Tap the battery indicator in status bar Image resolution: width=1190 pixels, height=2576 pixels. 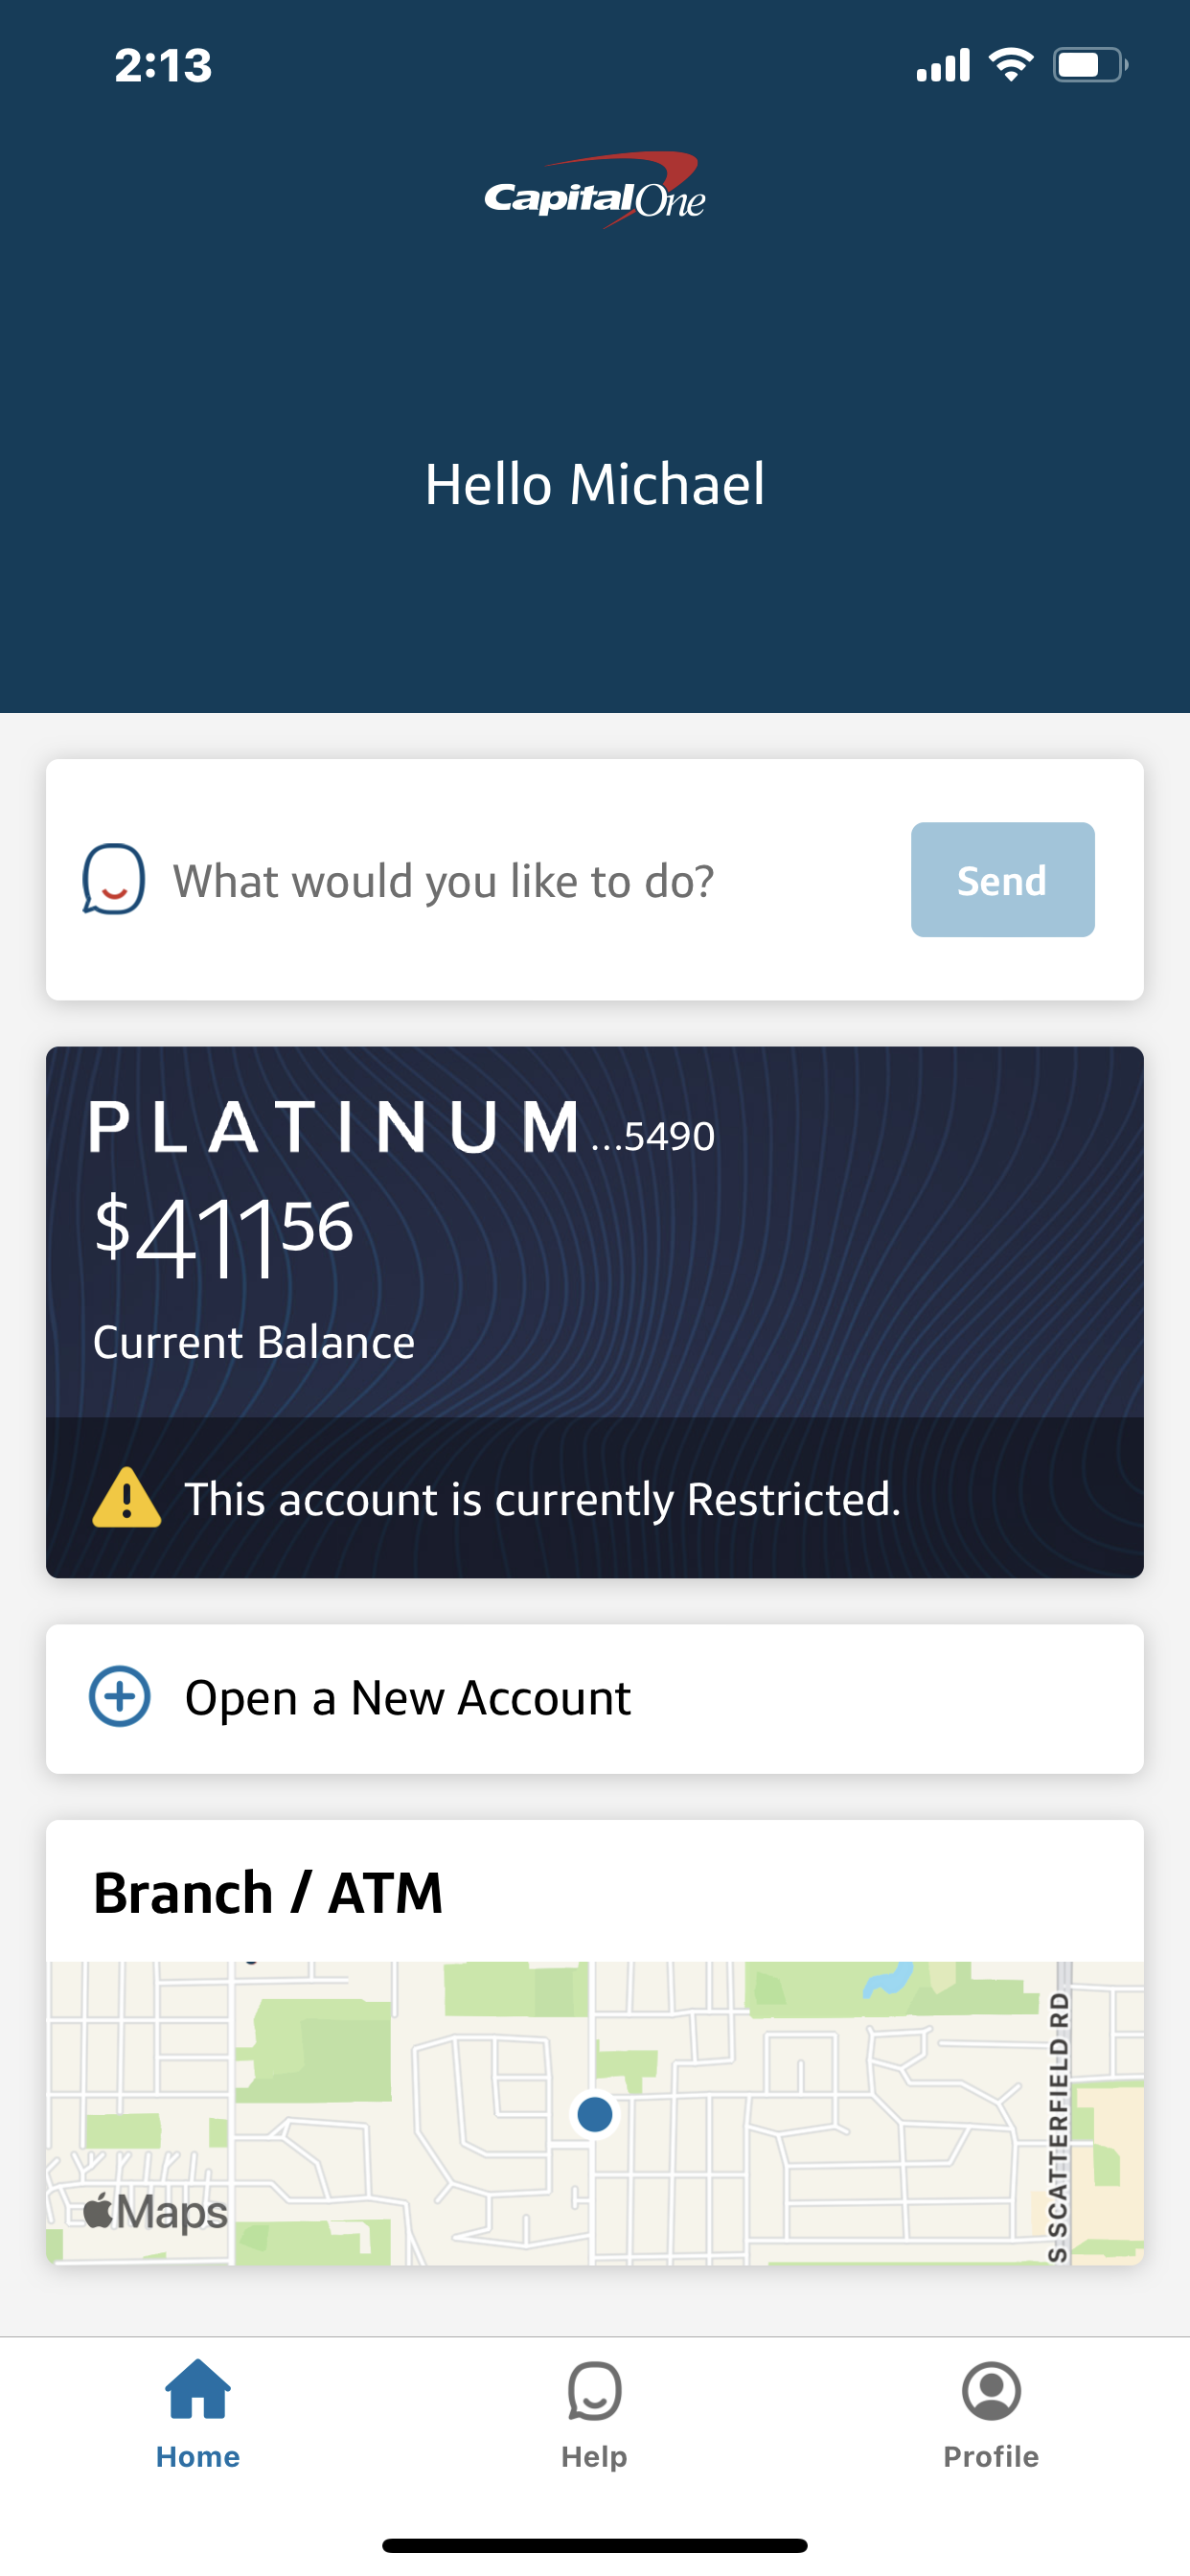point(1090,65)
